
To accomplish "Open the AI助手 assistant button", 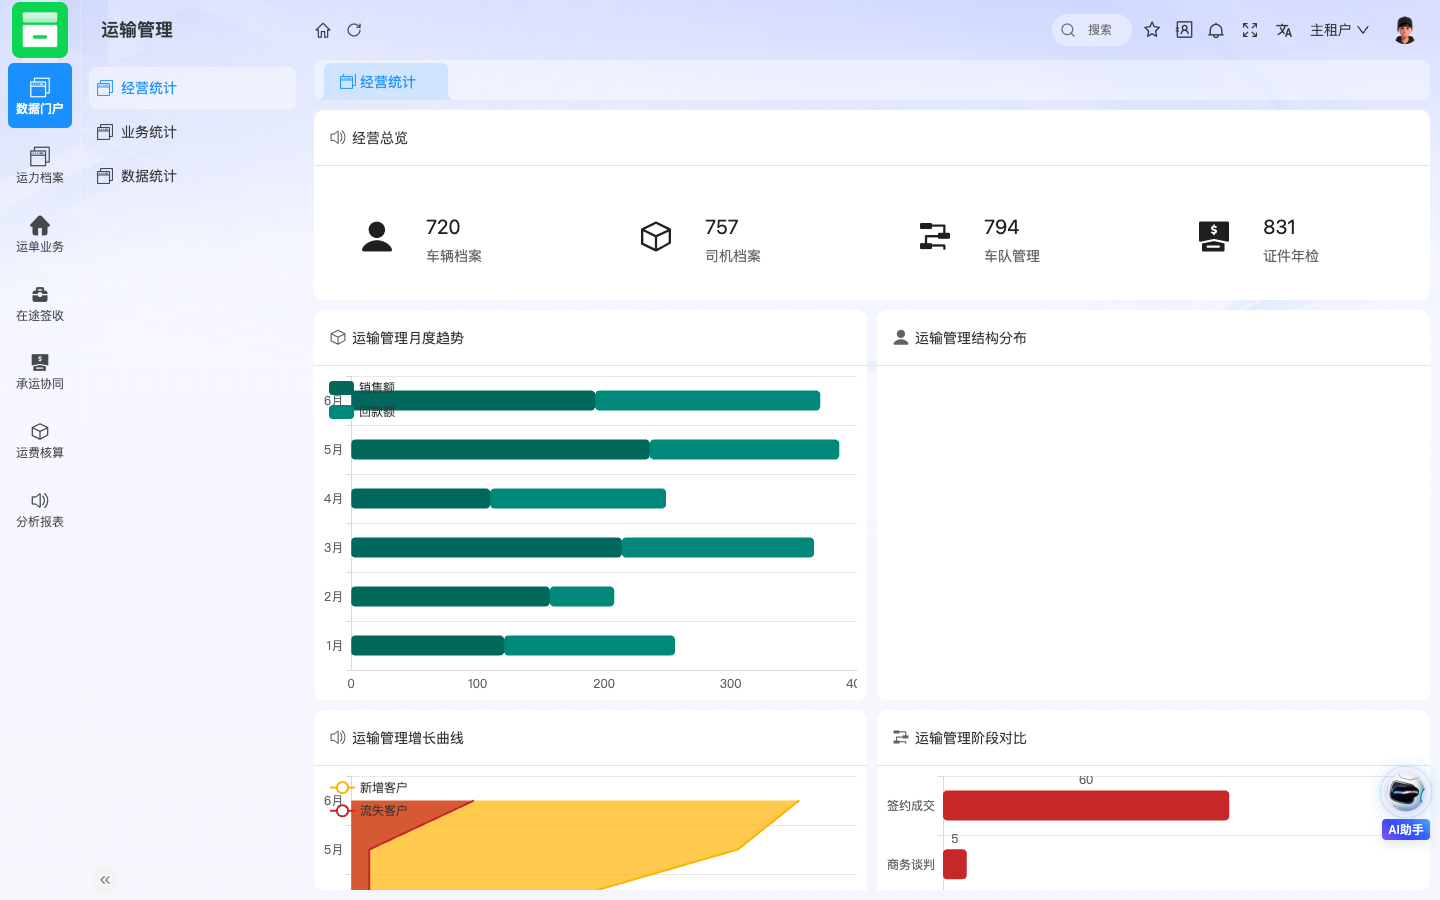I will 1405,803.
